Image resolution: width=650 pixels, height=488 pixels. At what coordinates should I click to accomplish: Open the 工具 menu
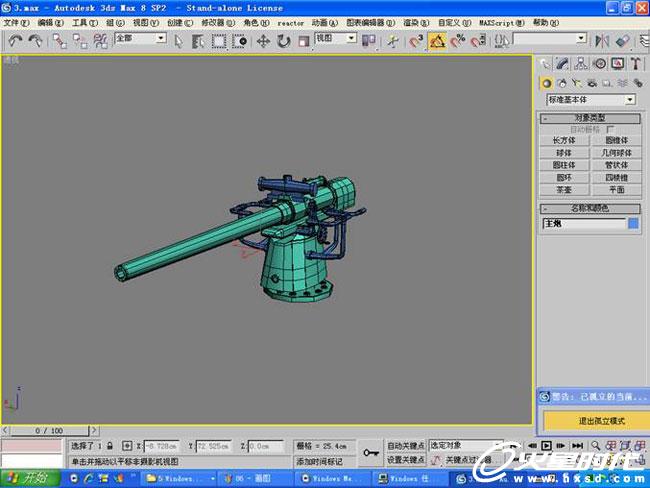(85, 22)
